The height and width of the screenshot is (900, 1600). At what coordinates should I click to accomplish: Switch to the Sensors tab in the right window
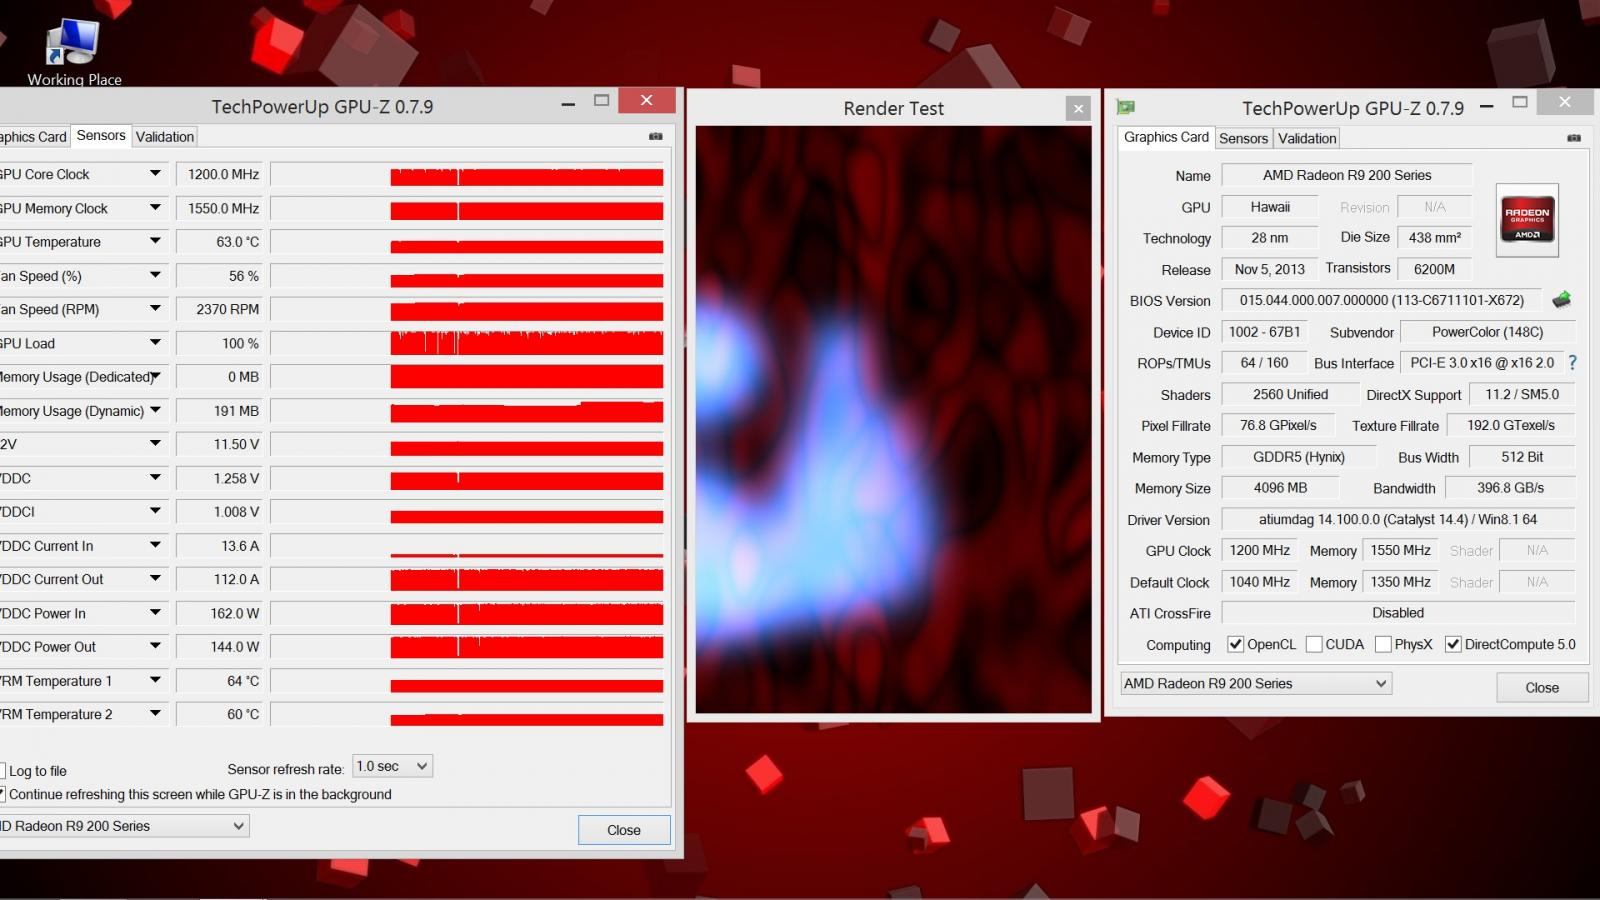[x=1243, y=139]
